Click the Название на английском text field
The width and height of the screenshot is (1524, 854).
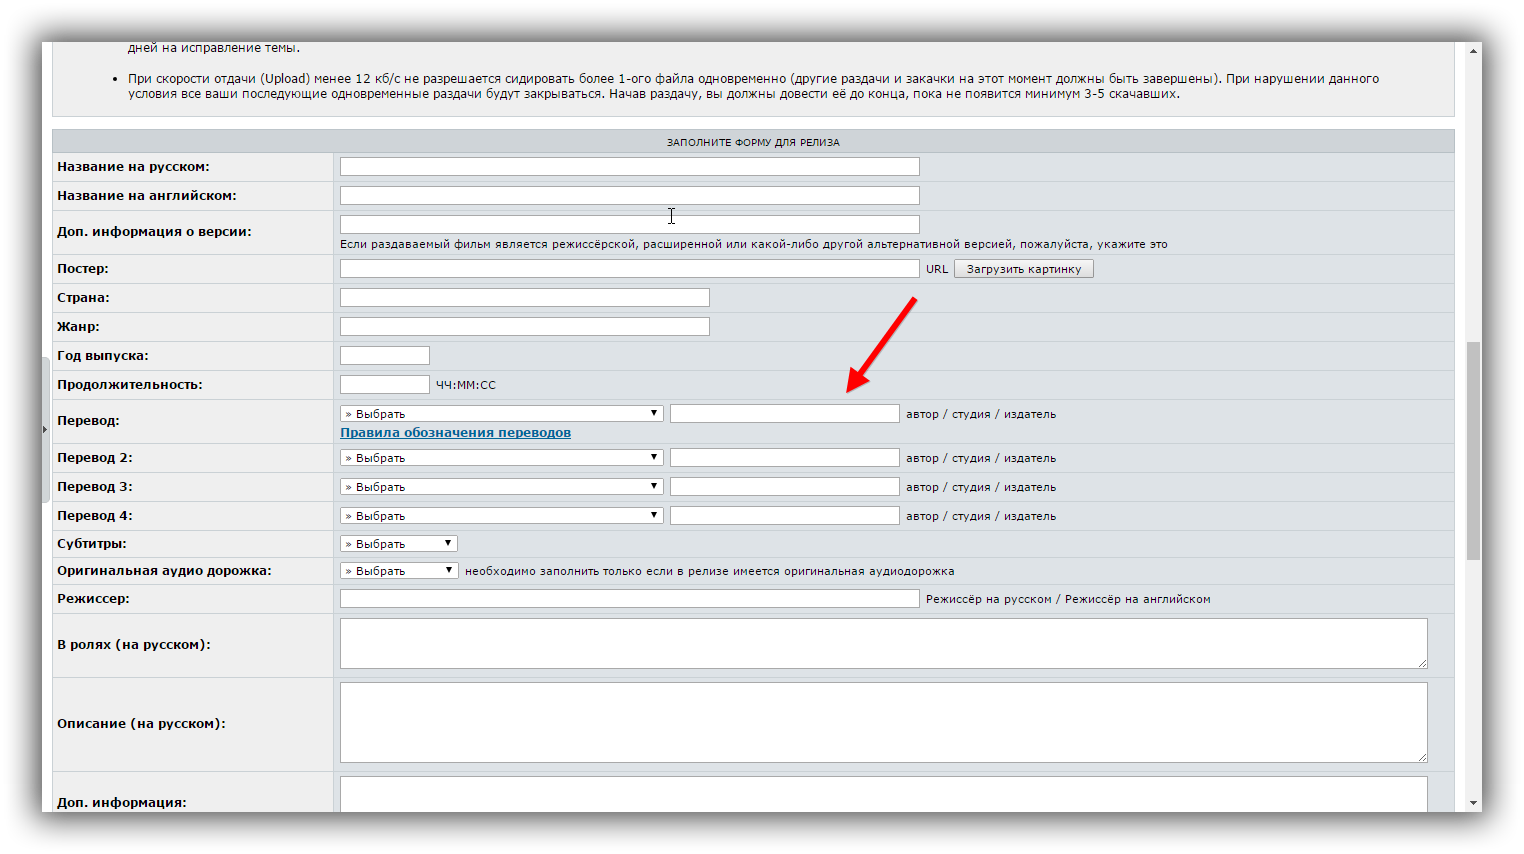tap(629, 196)
